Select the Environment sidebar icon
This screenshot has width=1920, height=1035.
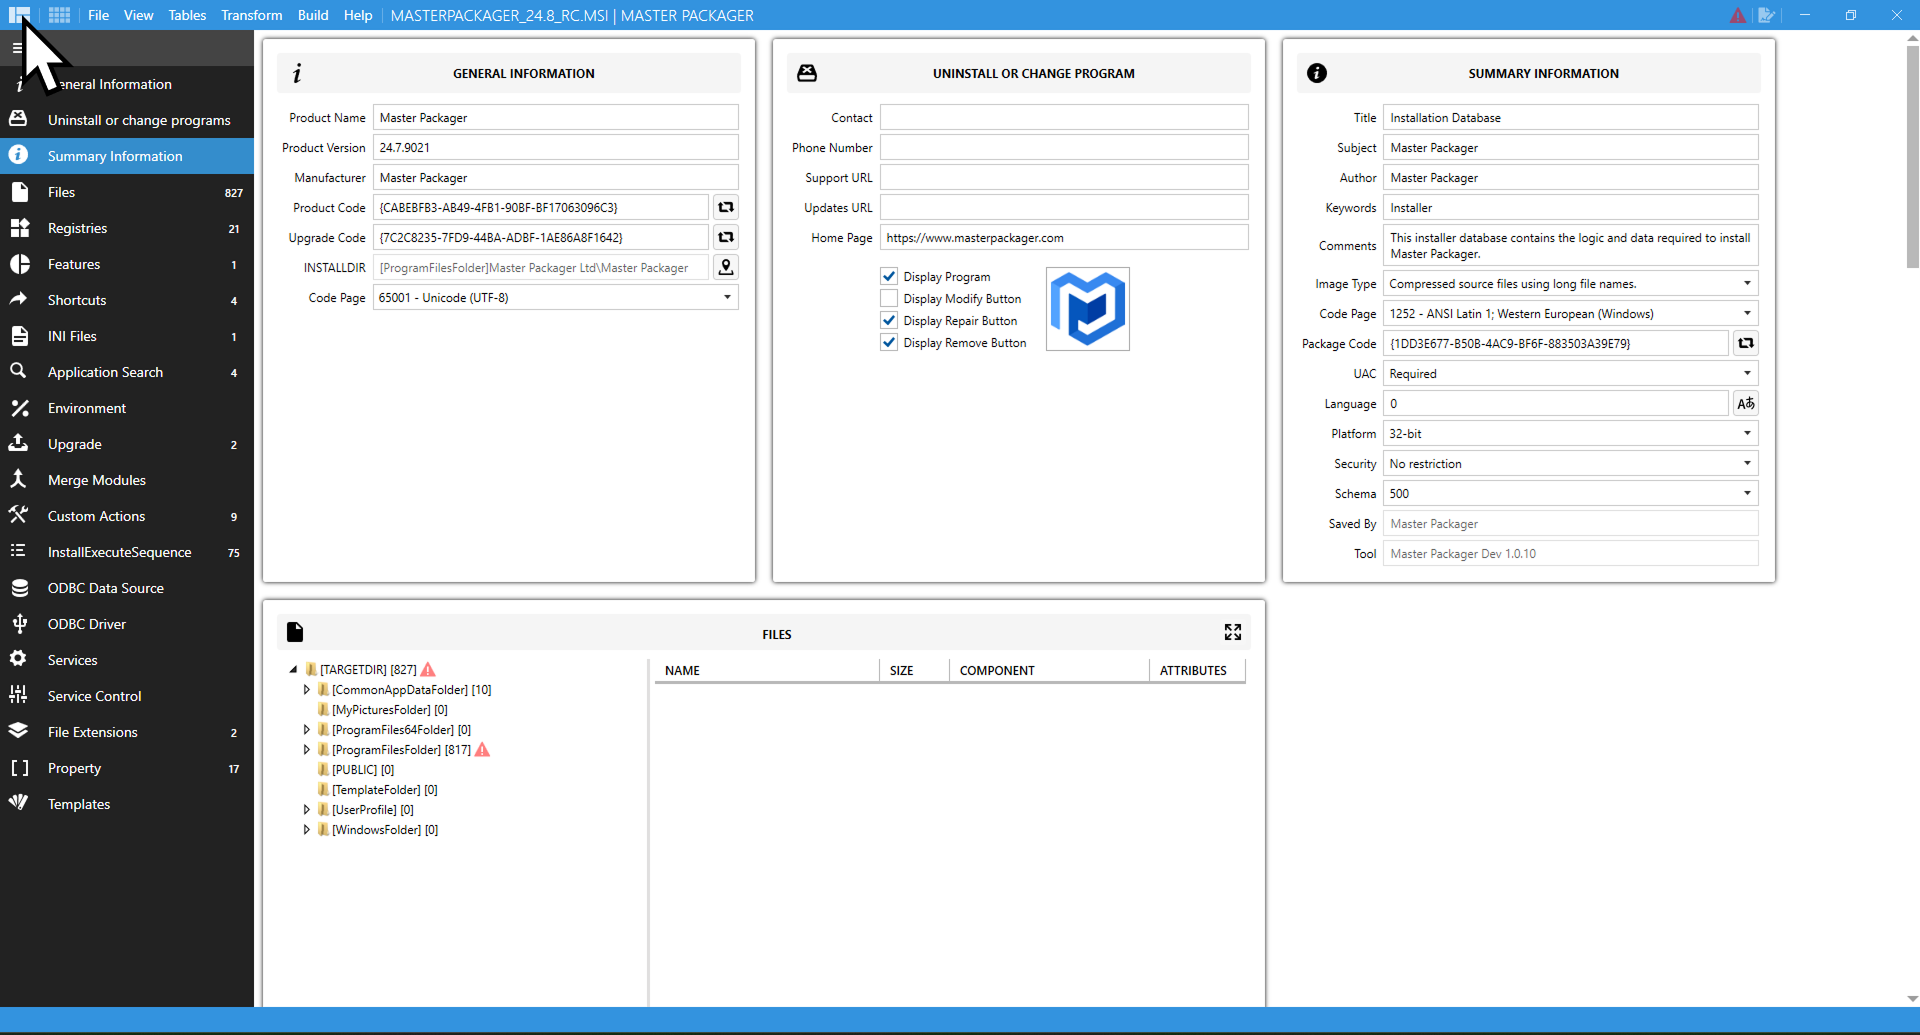(19, 408)
